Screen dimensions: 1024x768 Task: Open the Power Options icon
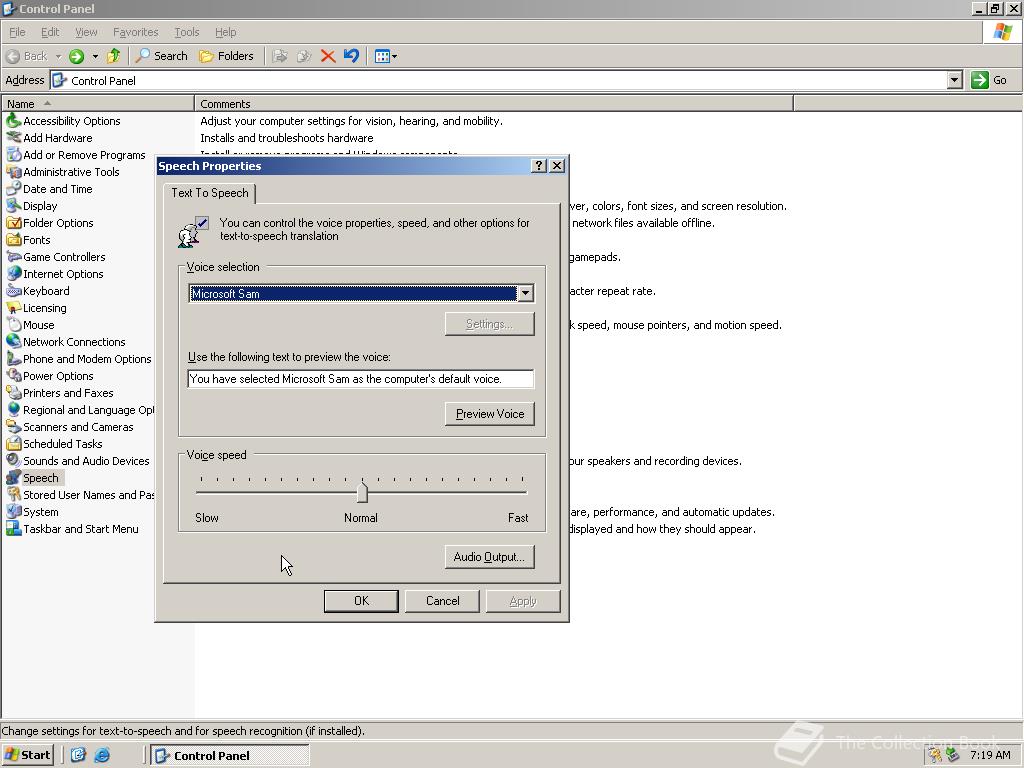[x=14, y=376]
